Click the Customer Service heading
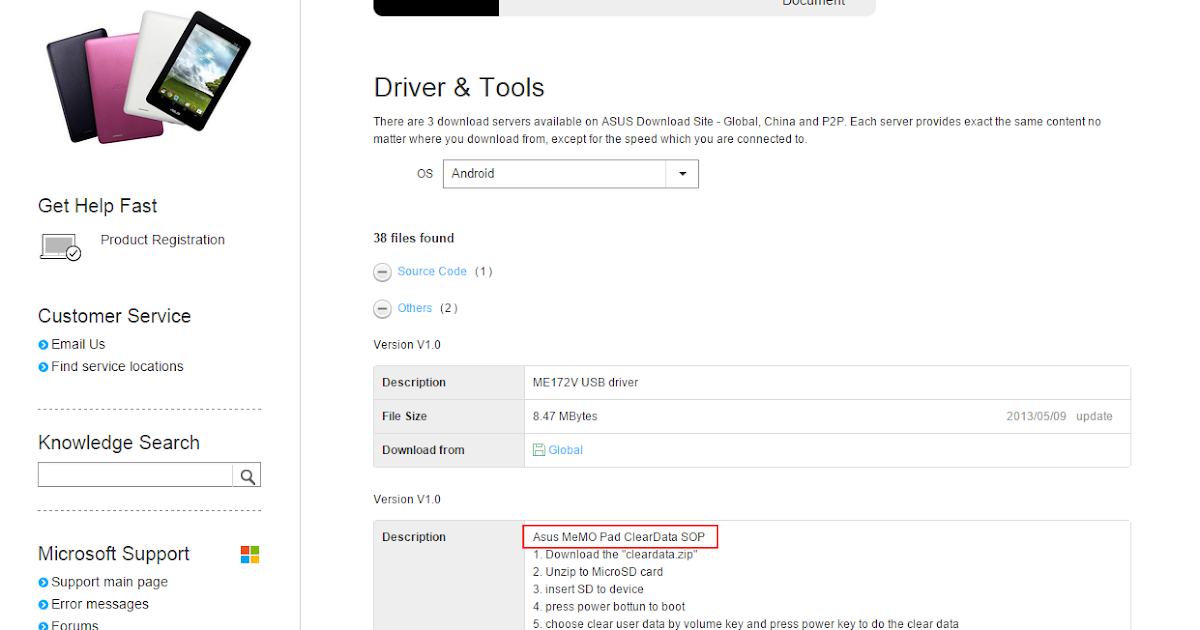The image size is (1200, 630). pos(114,316)
